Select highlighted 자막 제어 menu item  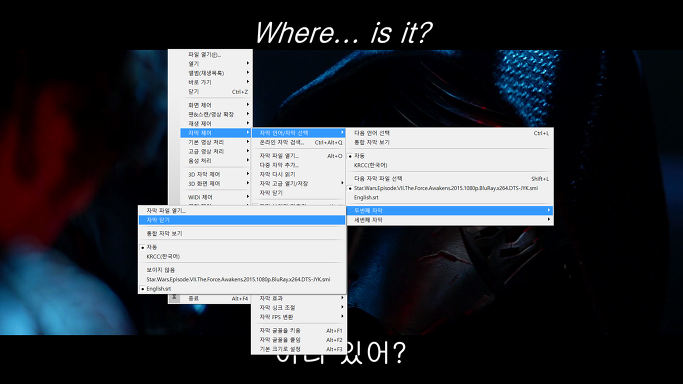(216, 132)
